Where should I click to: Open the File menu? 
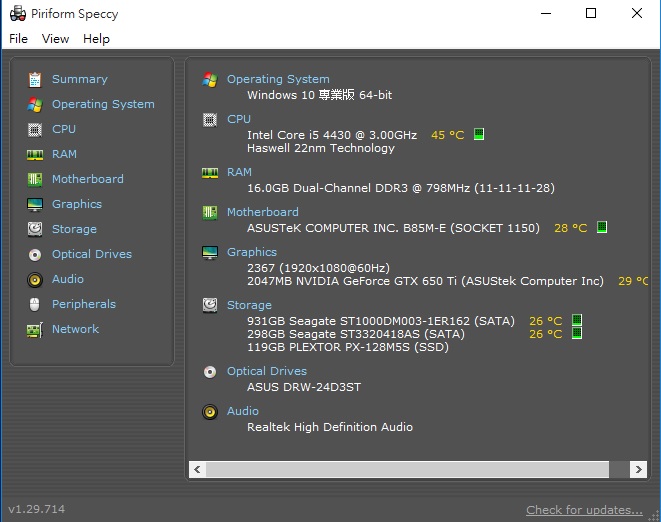click(x=19, y=39)
